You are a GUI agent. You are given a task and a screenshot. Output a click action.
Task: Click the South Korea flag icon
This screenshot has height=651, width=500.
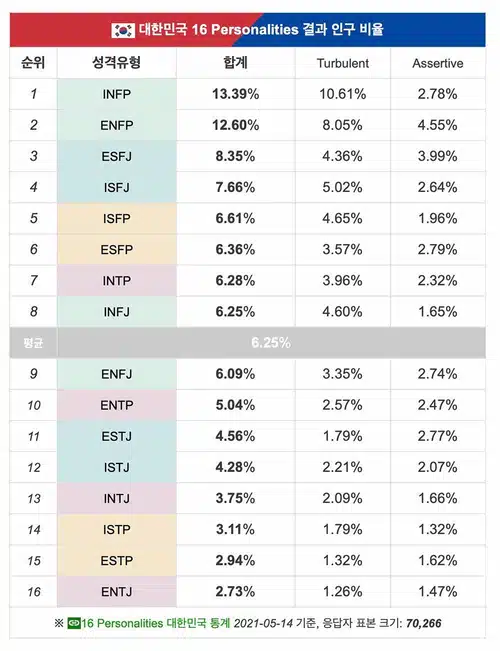click(x=123, y=30)
